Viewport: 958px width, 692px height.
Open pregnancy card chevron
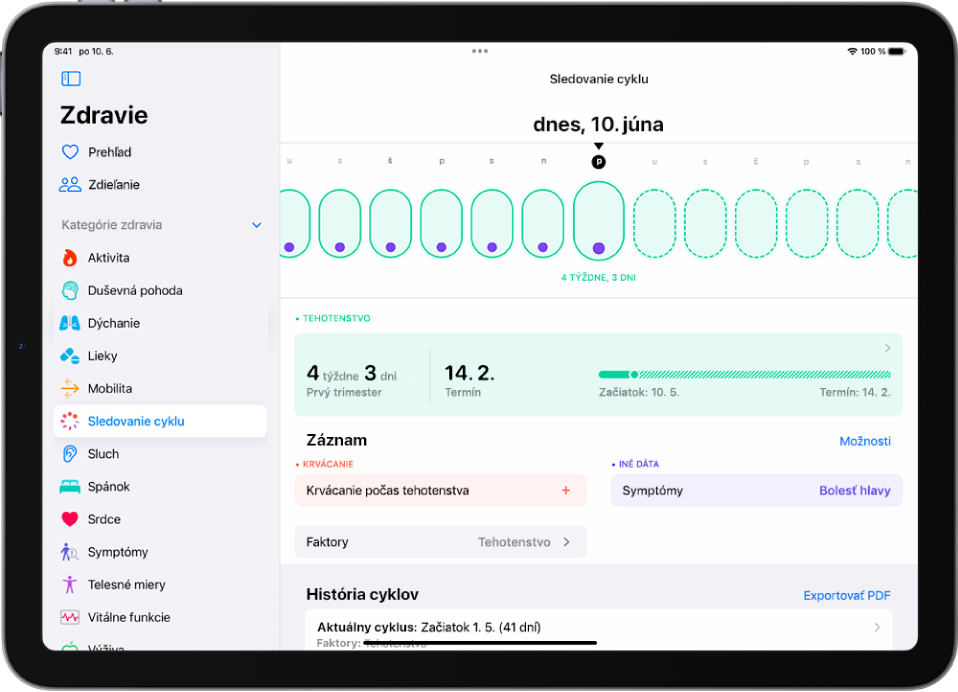coord(887,348)
